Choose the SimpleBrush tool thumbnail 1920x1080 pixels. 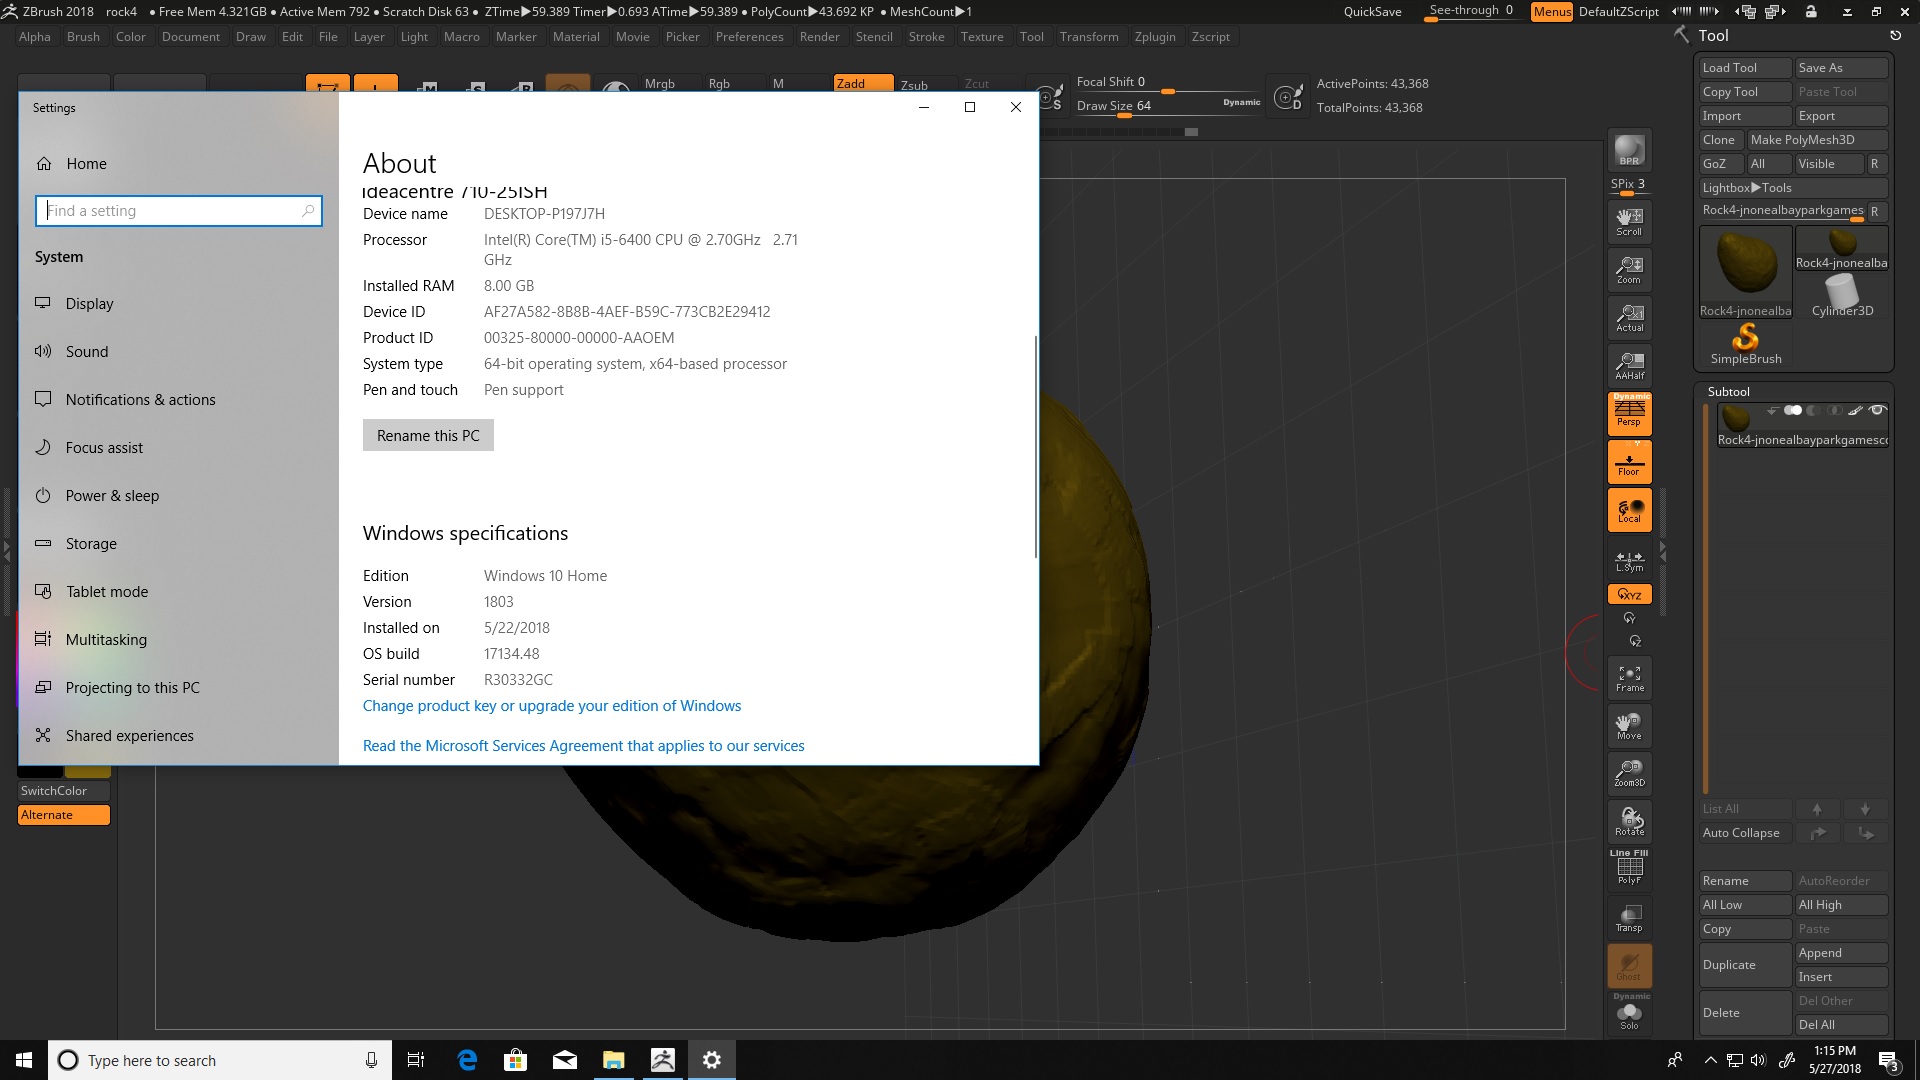click(x=1745, y=344)
